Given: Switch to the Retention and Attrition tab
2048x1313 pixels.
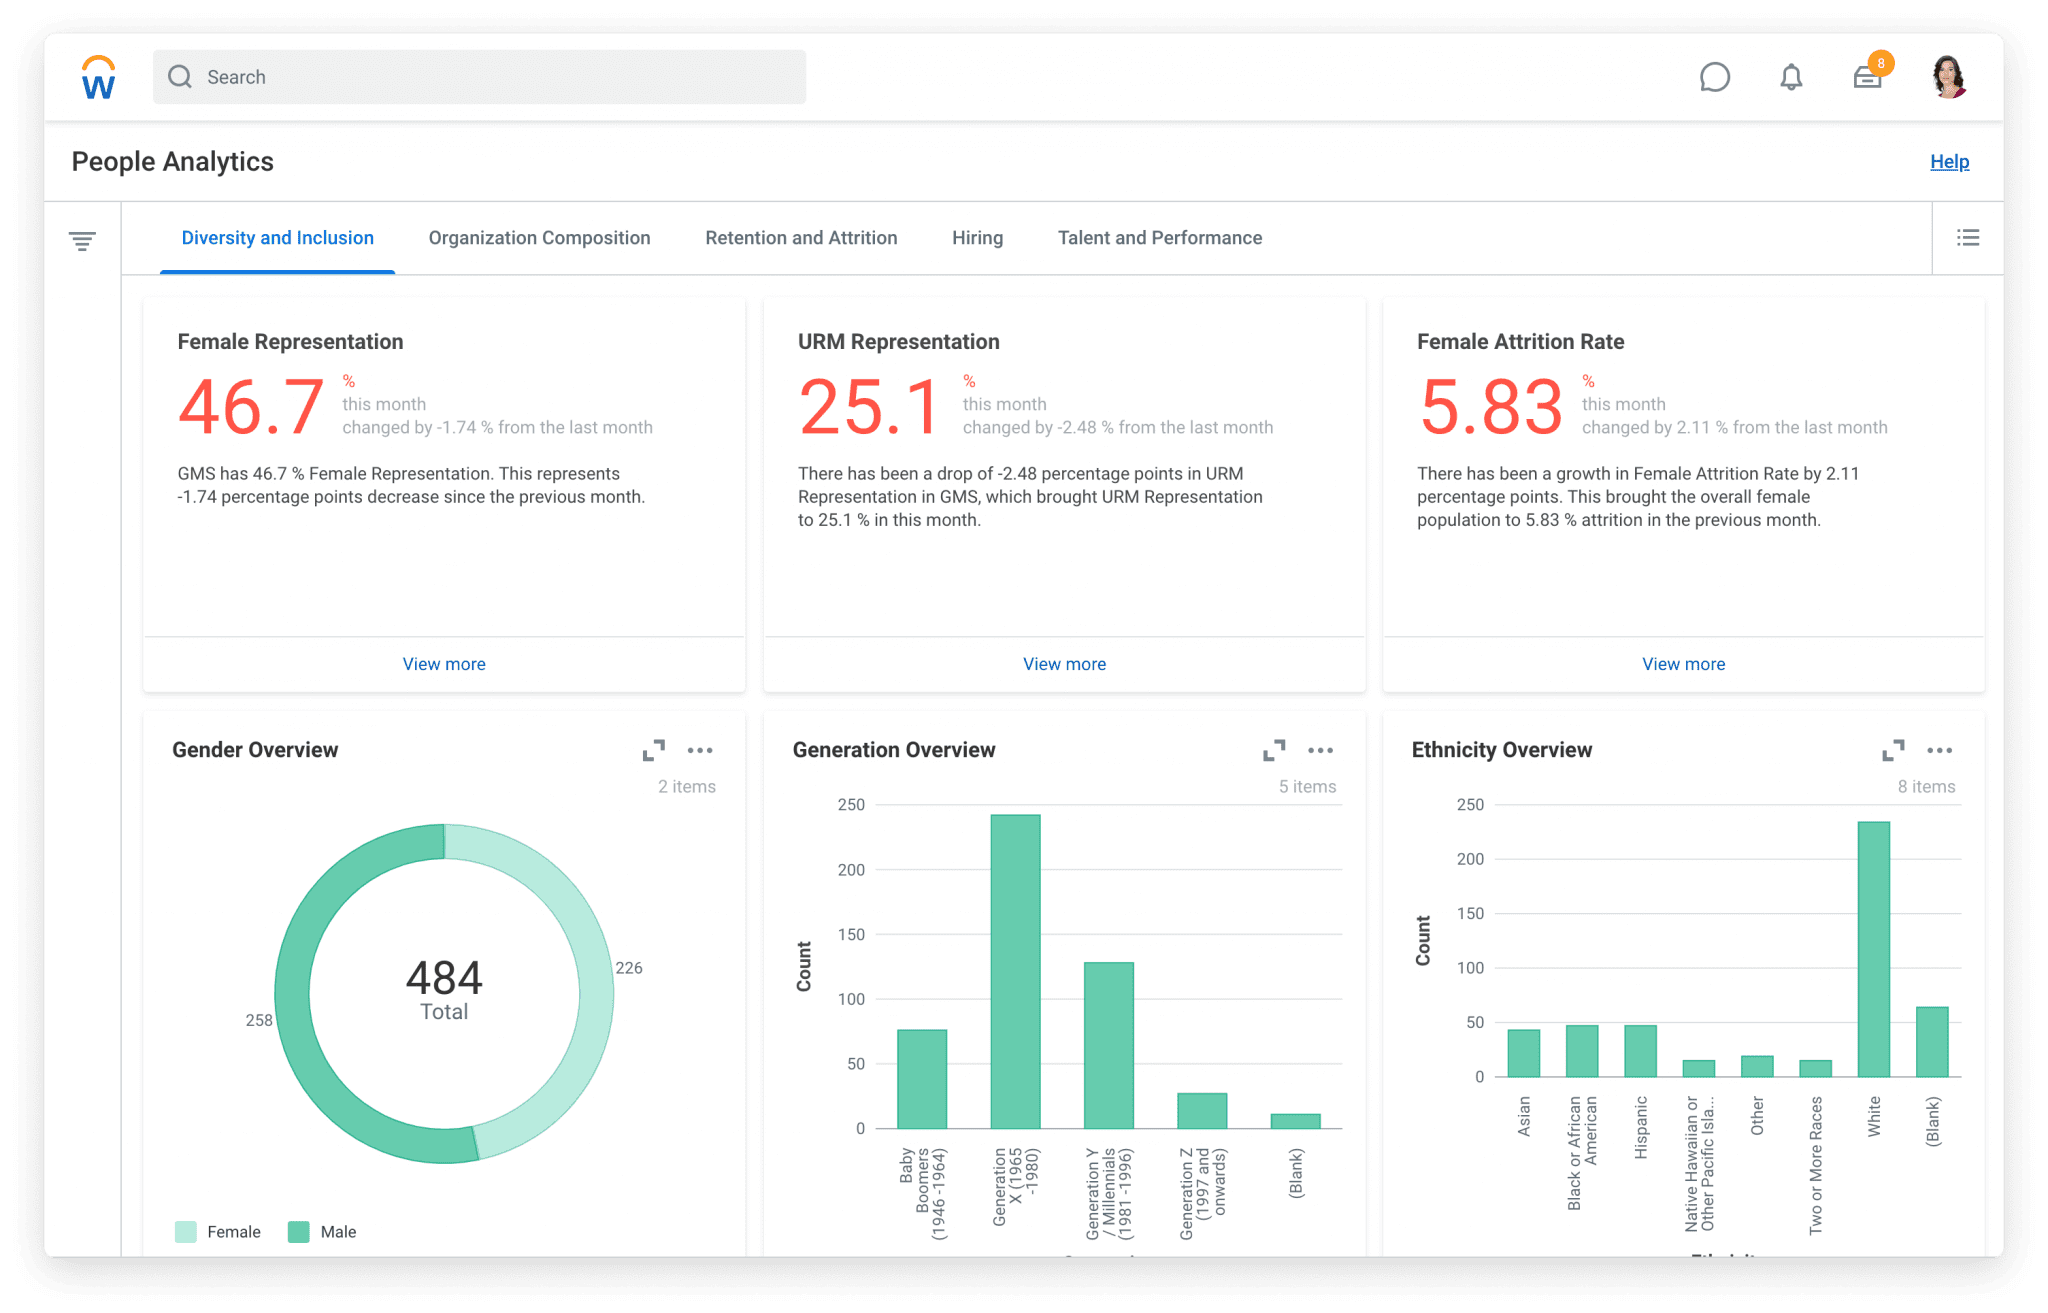Looking at the screenshot, I should (x=800, y=238).
